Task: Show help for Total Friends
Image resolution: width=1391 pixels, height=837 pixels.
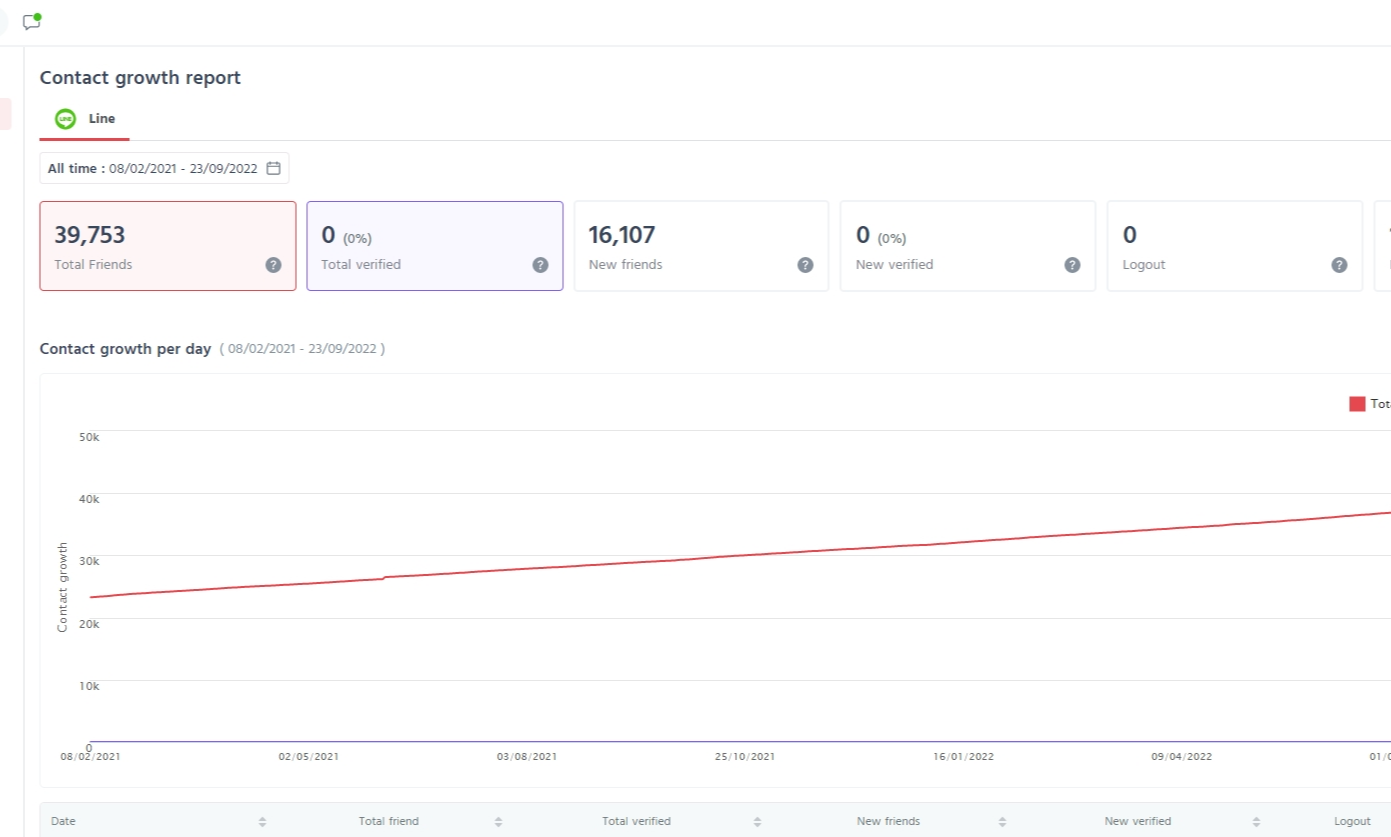Action: 273,265
